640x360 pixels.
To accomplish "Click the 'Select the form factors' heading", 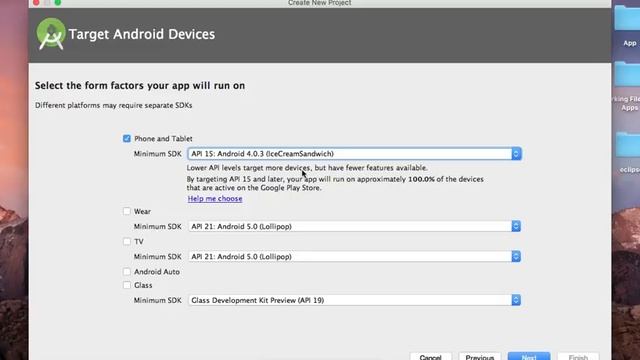I will point(140,86).
